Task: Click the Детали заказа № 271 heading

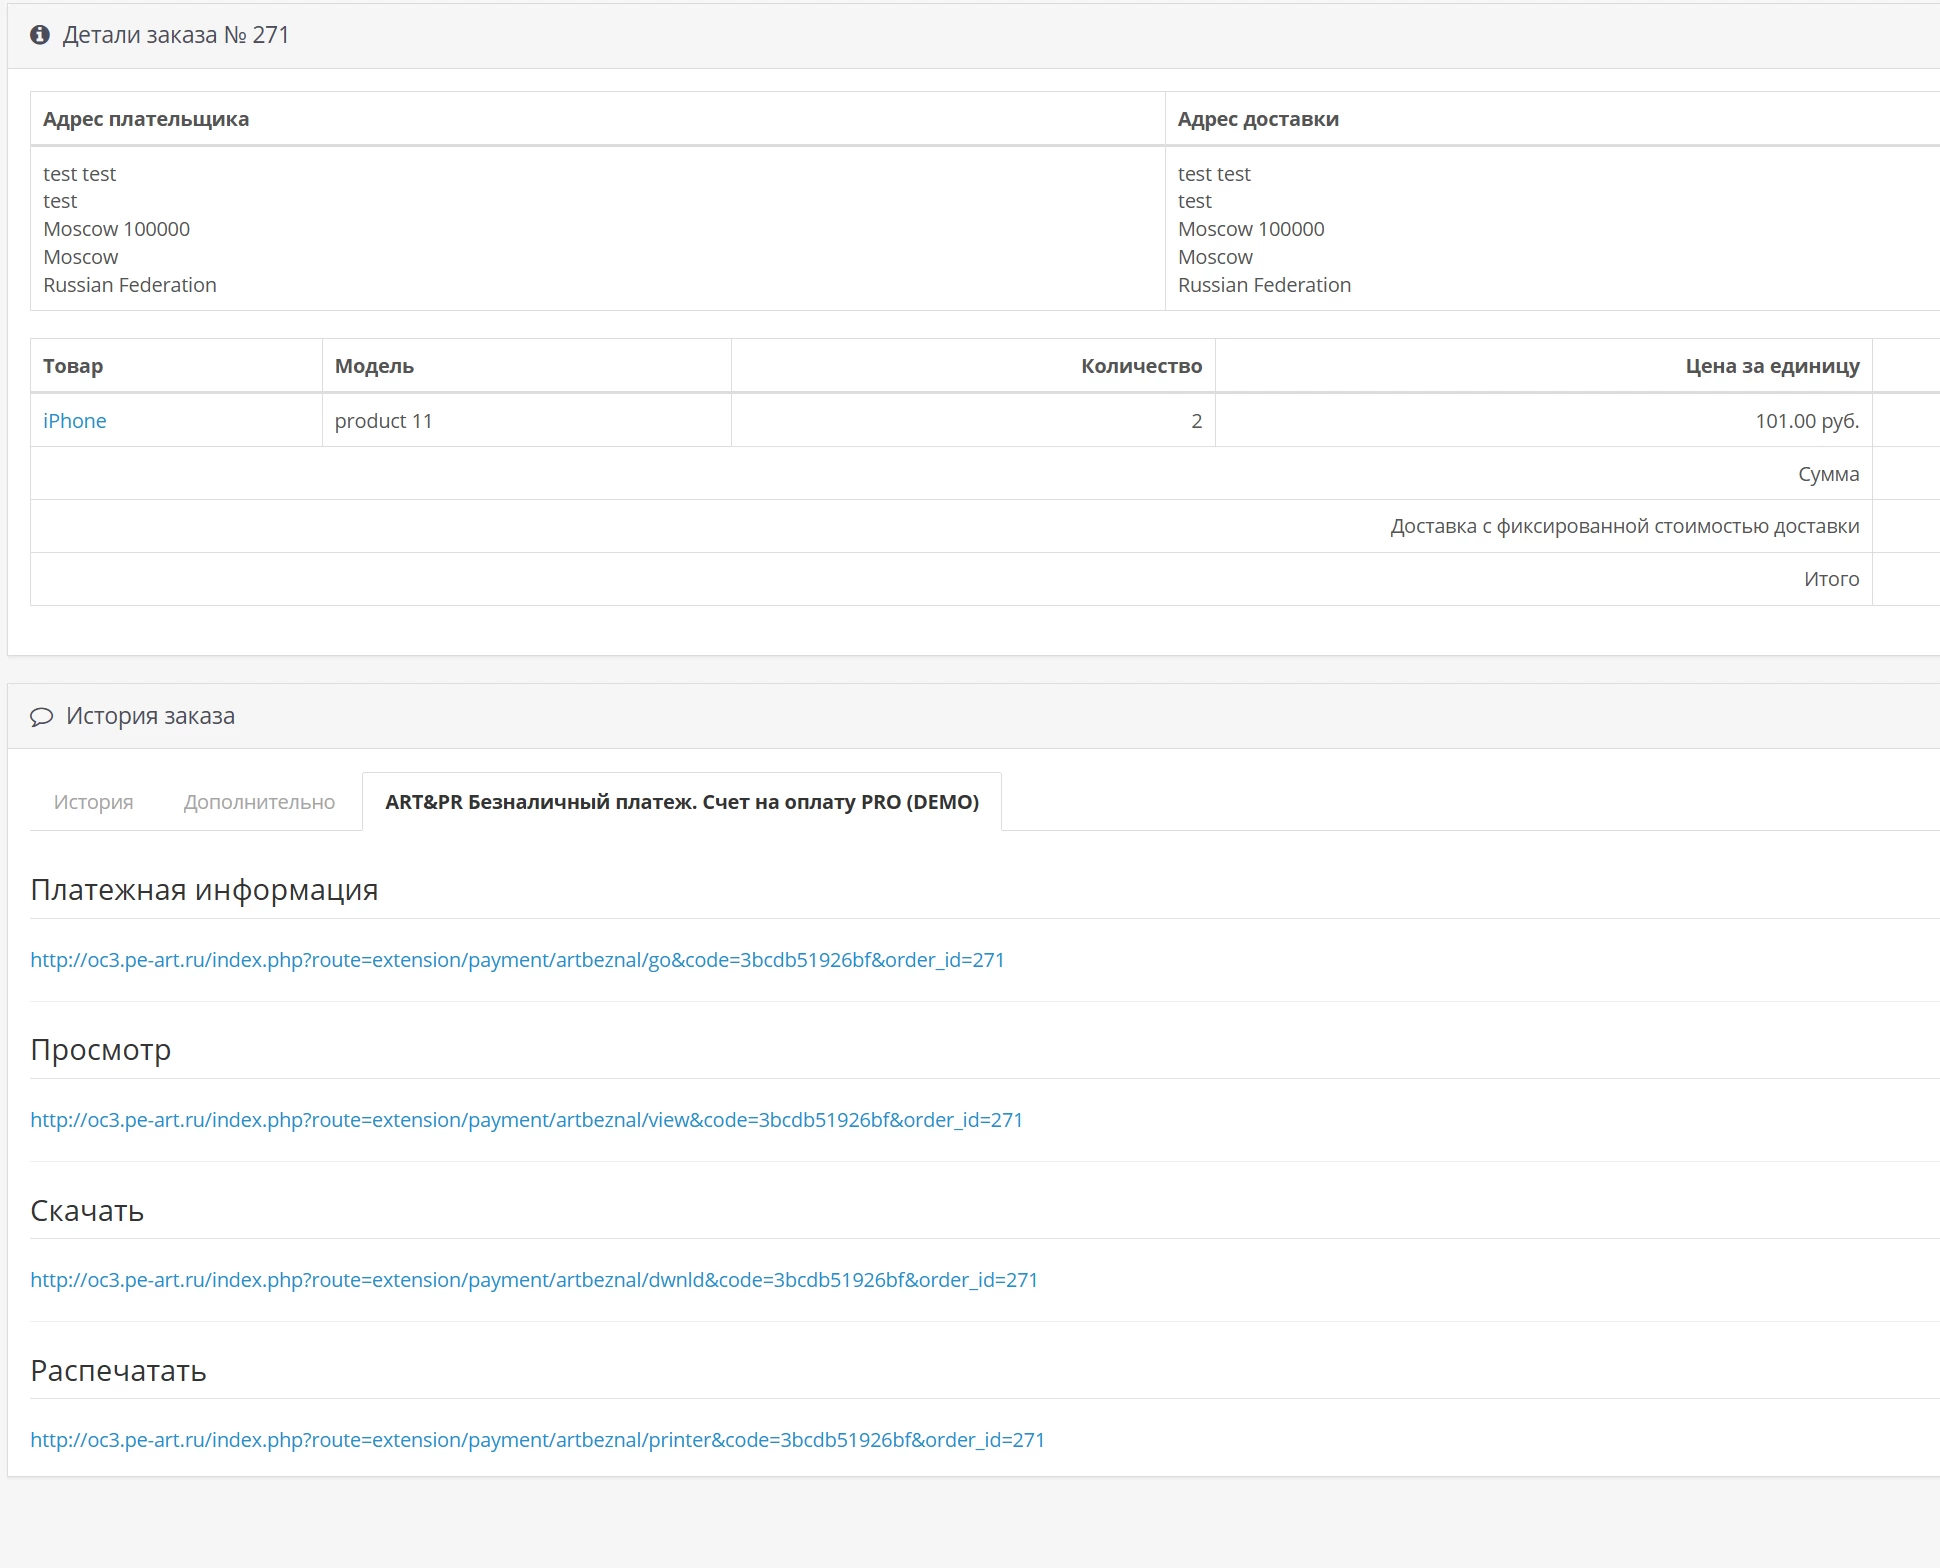Action: coord(176,35)
